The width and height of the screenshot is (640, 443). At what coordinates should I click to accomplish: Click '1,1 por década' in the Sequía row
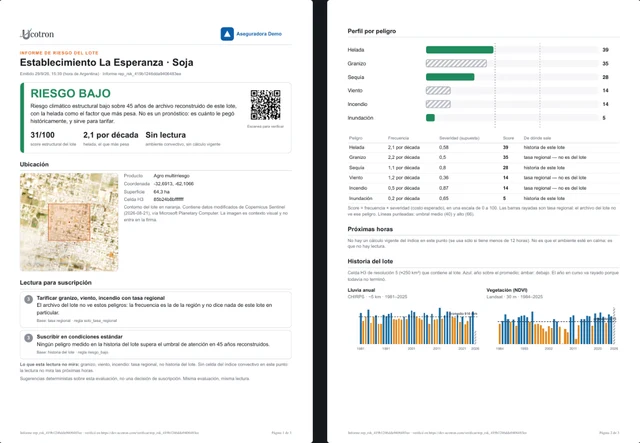point(404,167)
